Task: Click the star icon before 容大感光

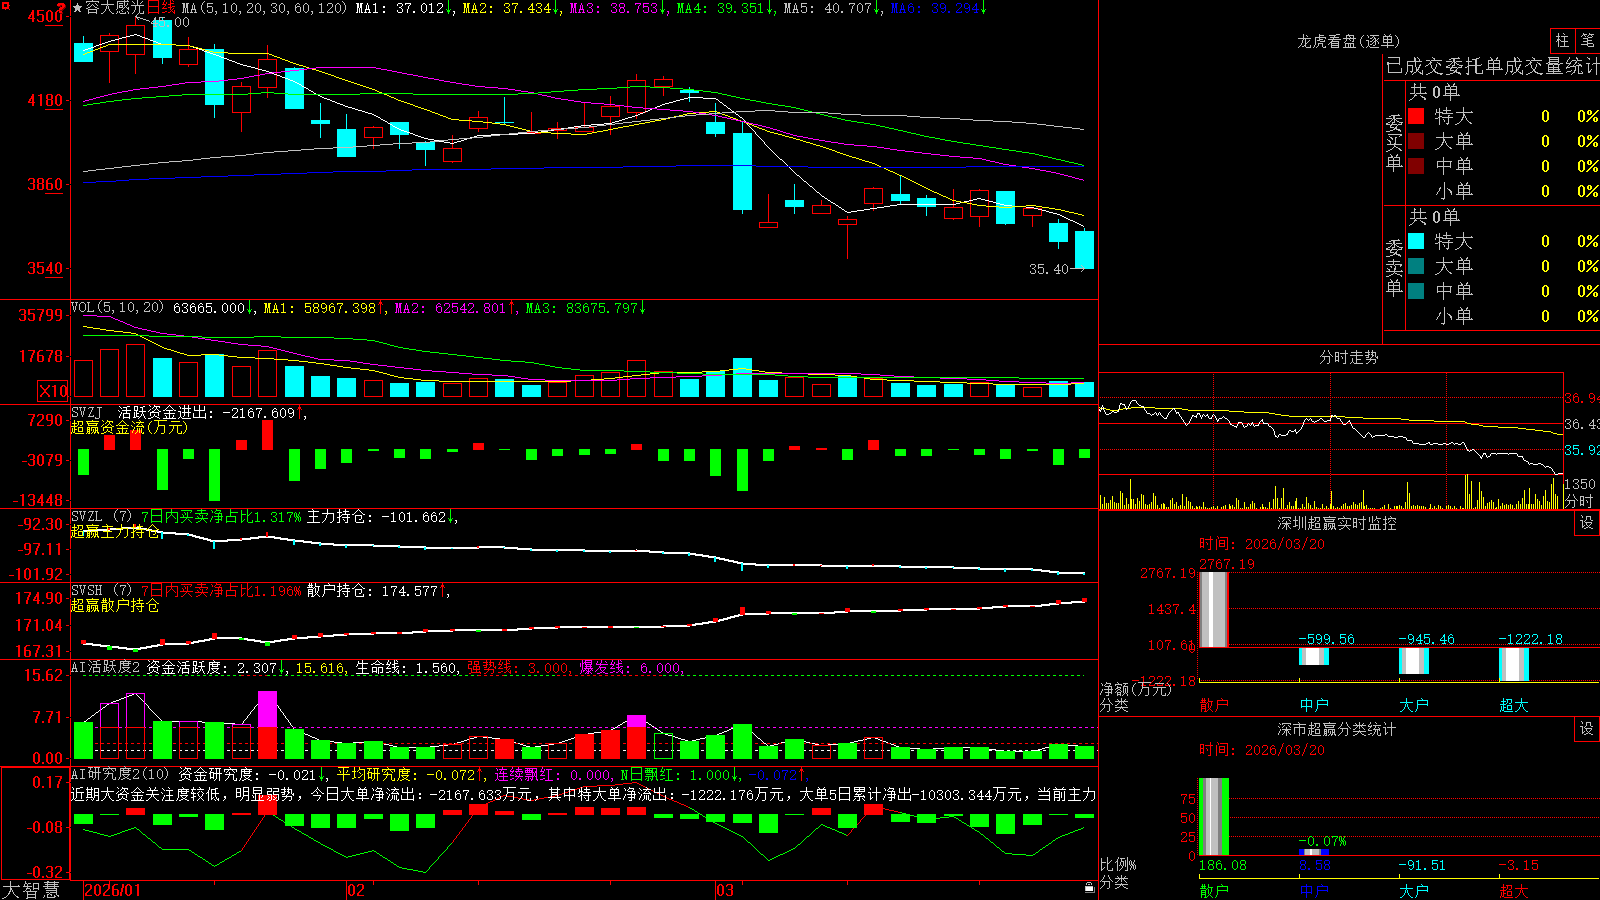Action: (x=78, y=8)
